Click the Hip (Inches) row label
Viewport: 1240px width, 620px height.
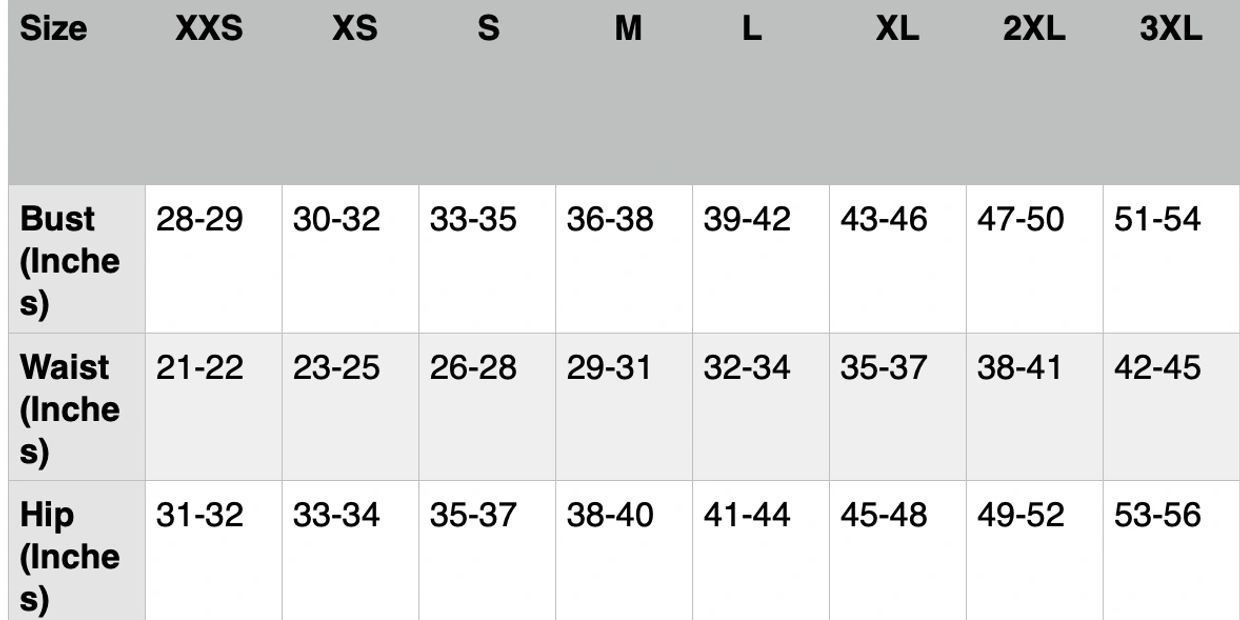[x=69, y=556]
